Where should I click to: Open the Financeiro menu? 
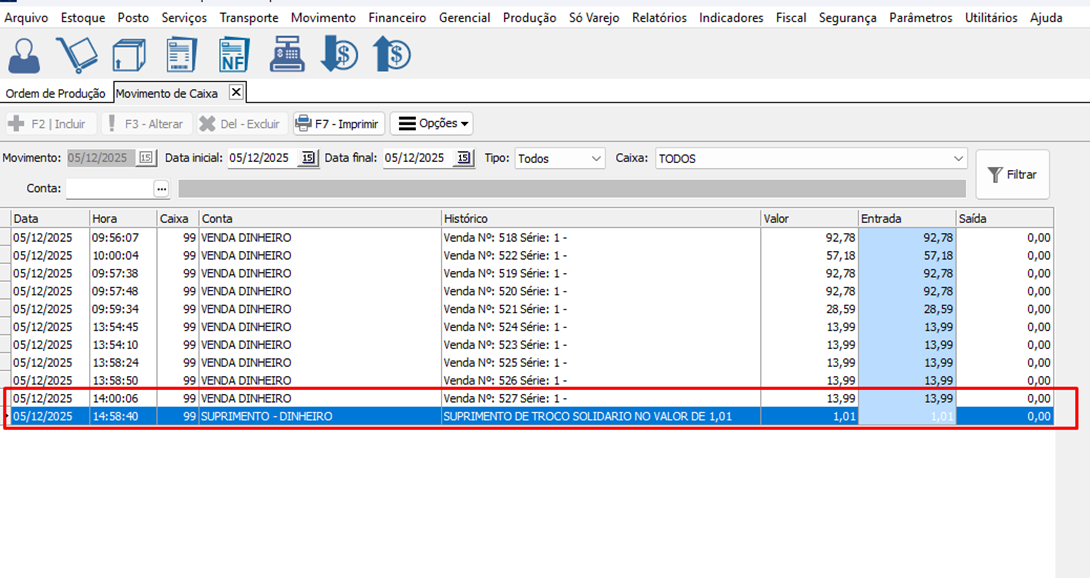click(396, 18)
